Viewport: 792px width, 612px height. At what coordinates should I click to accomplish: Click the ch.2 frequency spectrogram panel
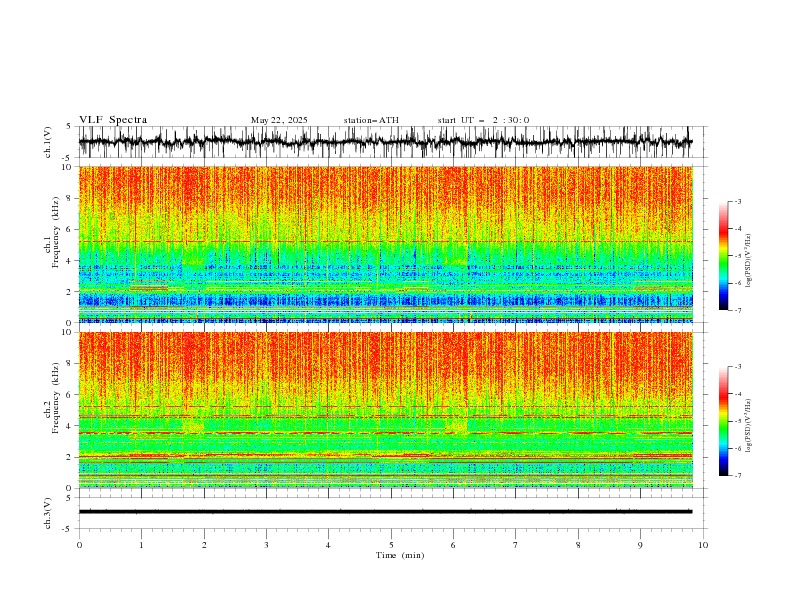pyautogui.click(x=385, y=410)
